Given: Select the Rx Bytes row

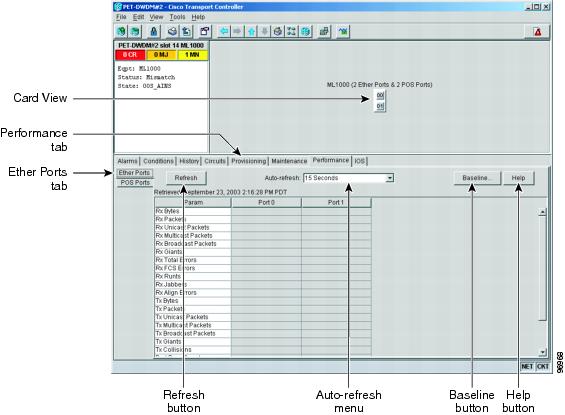Looking at the screenshot, I should (x=263, y=211).
